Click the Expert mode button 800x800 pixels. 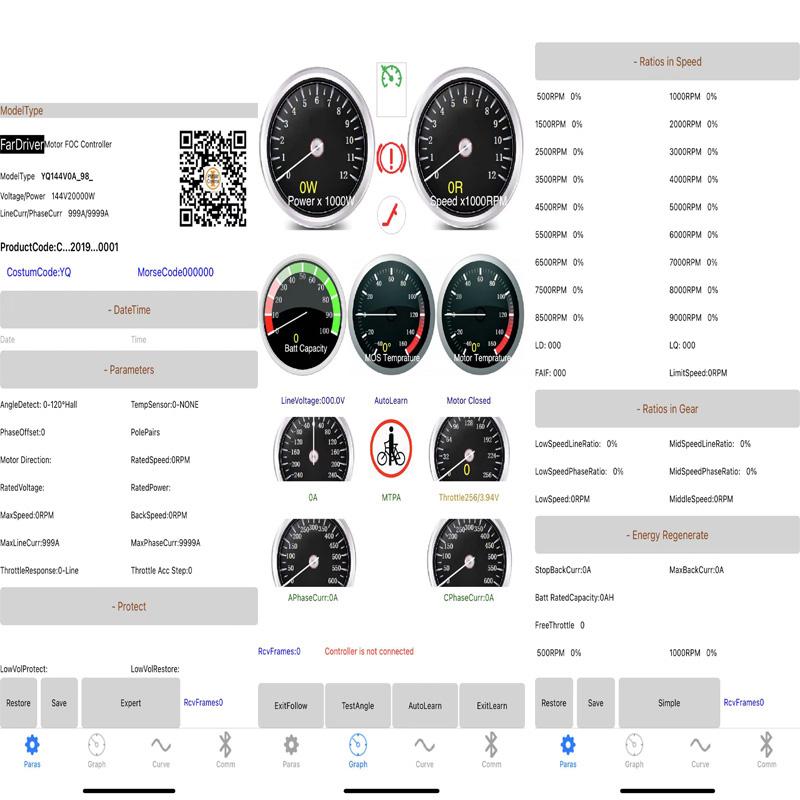pyautogui.click(x=131, y=703)
